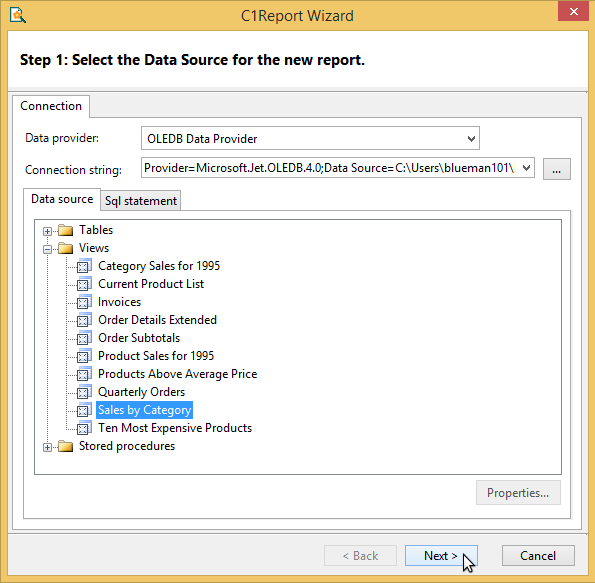Open the Connection string dropdown arrow
Image resolution: width=595 pixels, height=583 pixels.
(526, 168)
